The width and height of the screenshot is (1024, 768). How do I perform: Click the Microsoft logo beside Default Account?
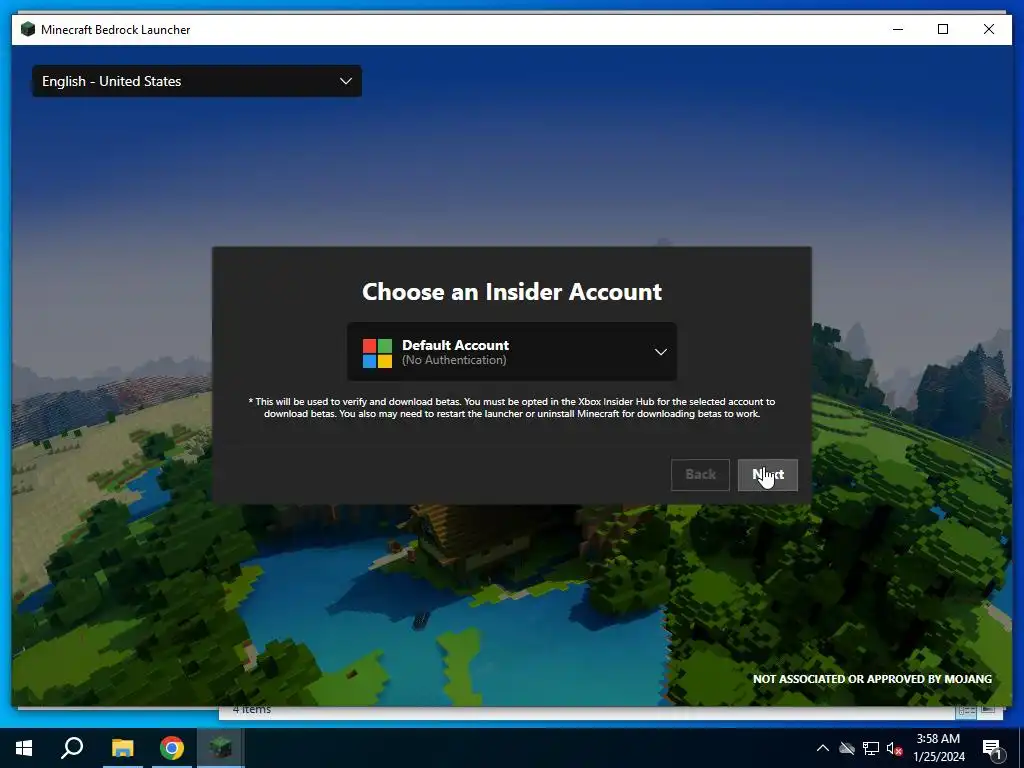pyautogui.click(x=377, y=353)
